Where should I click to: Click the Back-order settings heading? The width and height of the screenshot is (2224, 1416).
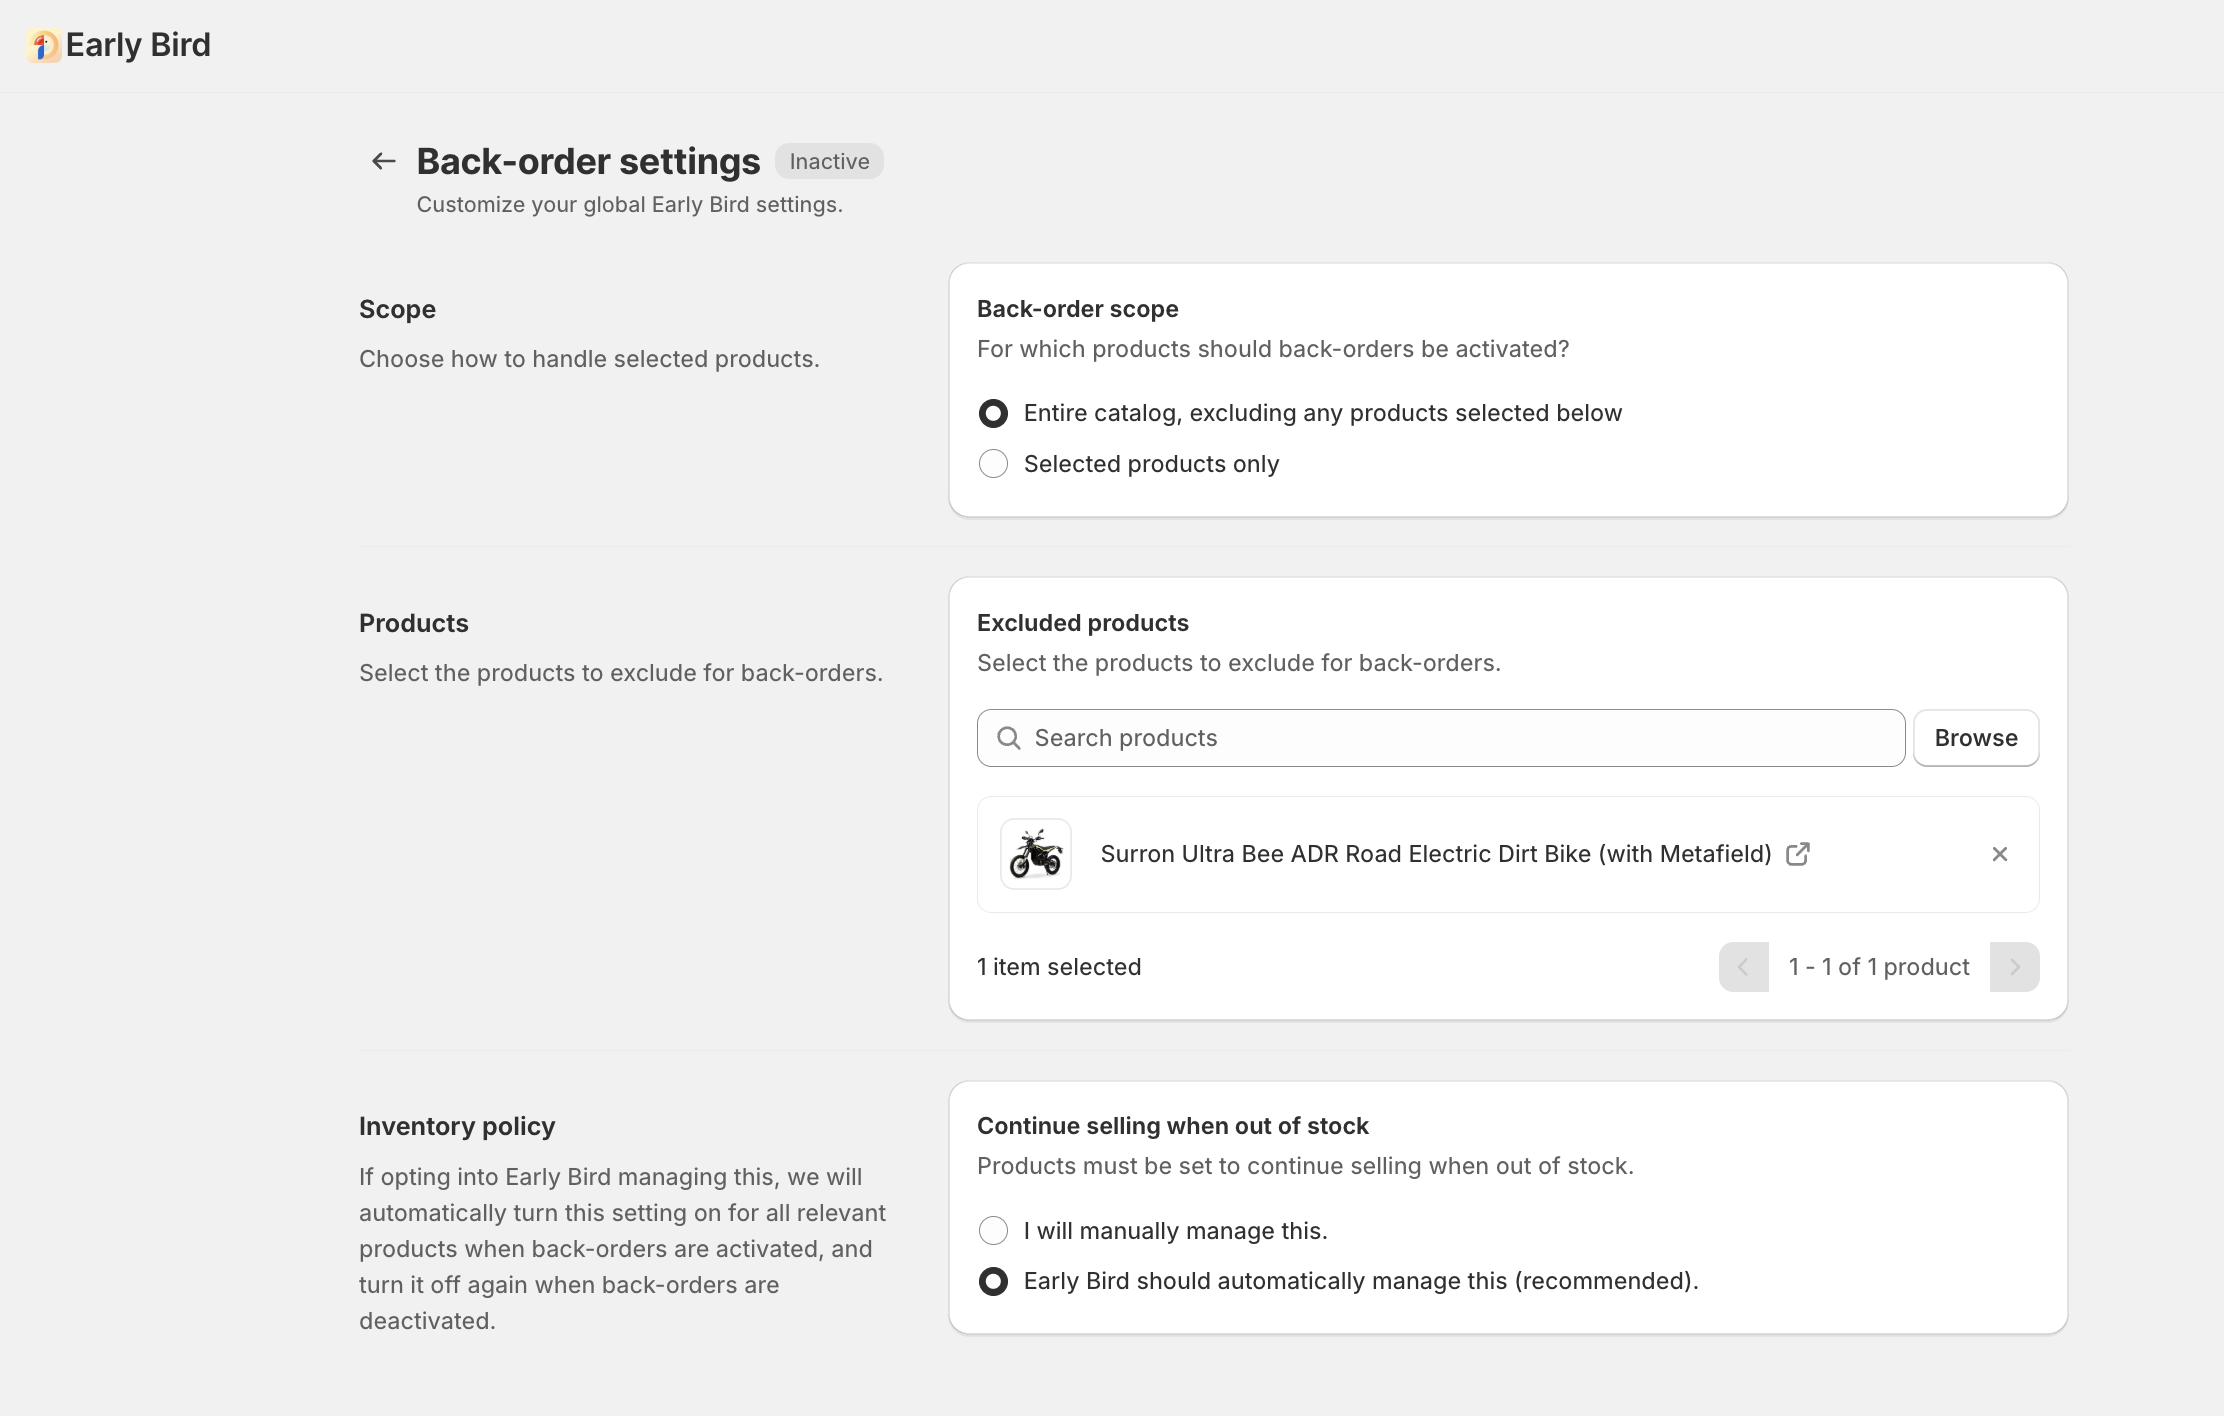click(588, 161)
